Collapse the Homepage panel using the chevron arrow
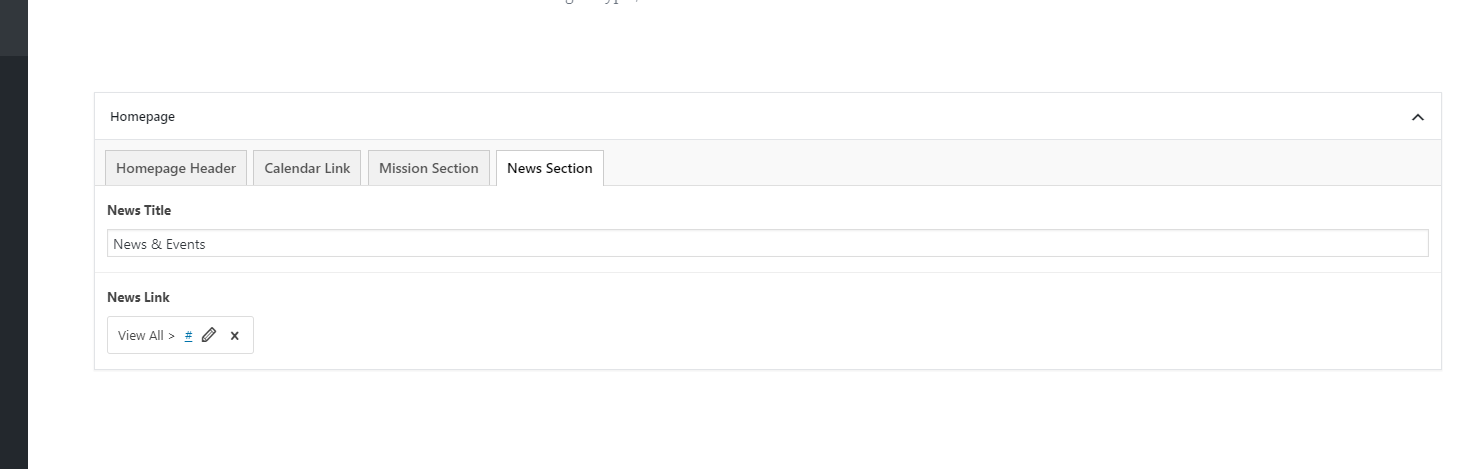 click(x=1417, y=117)
